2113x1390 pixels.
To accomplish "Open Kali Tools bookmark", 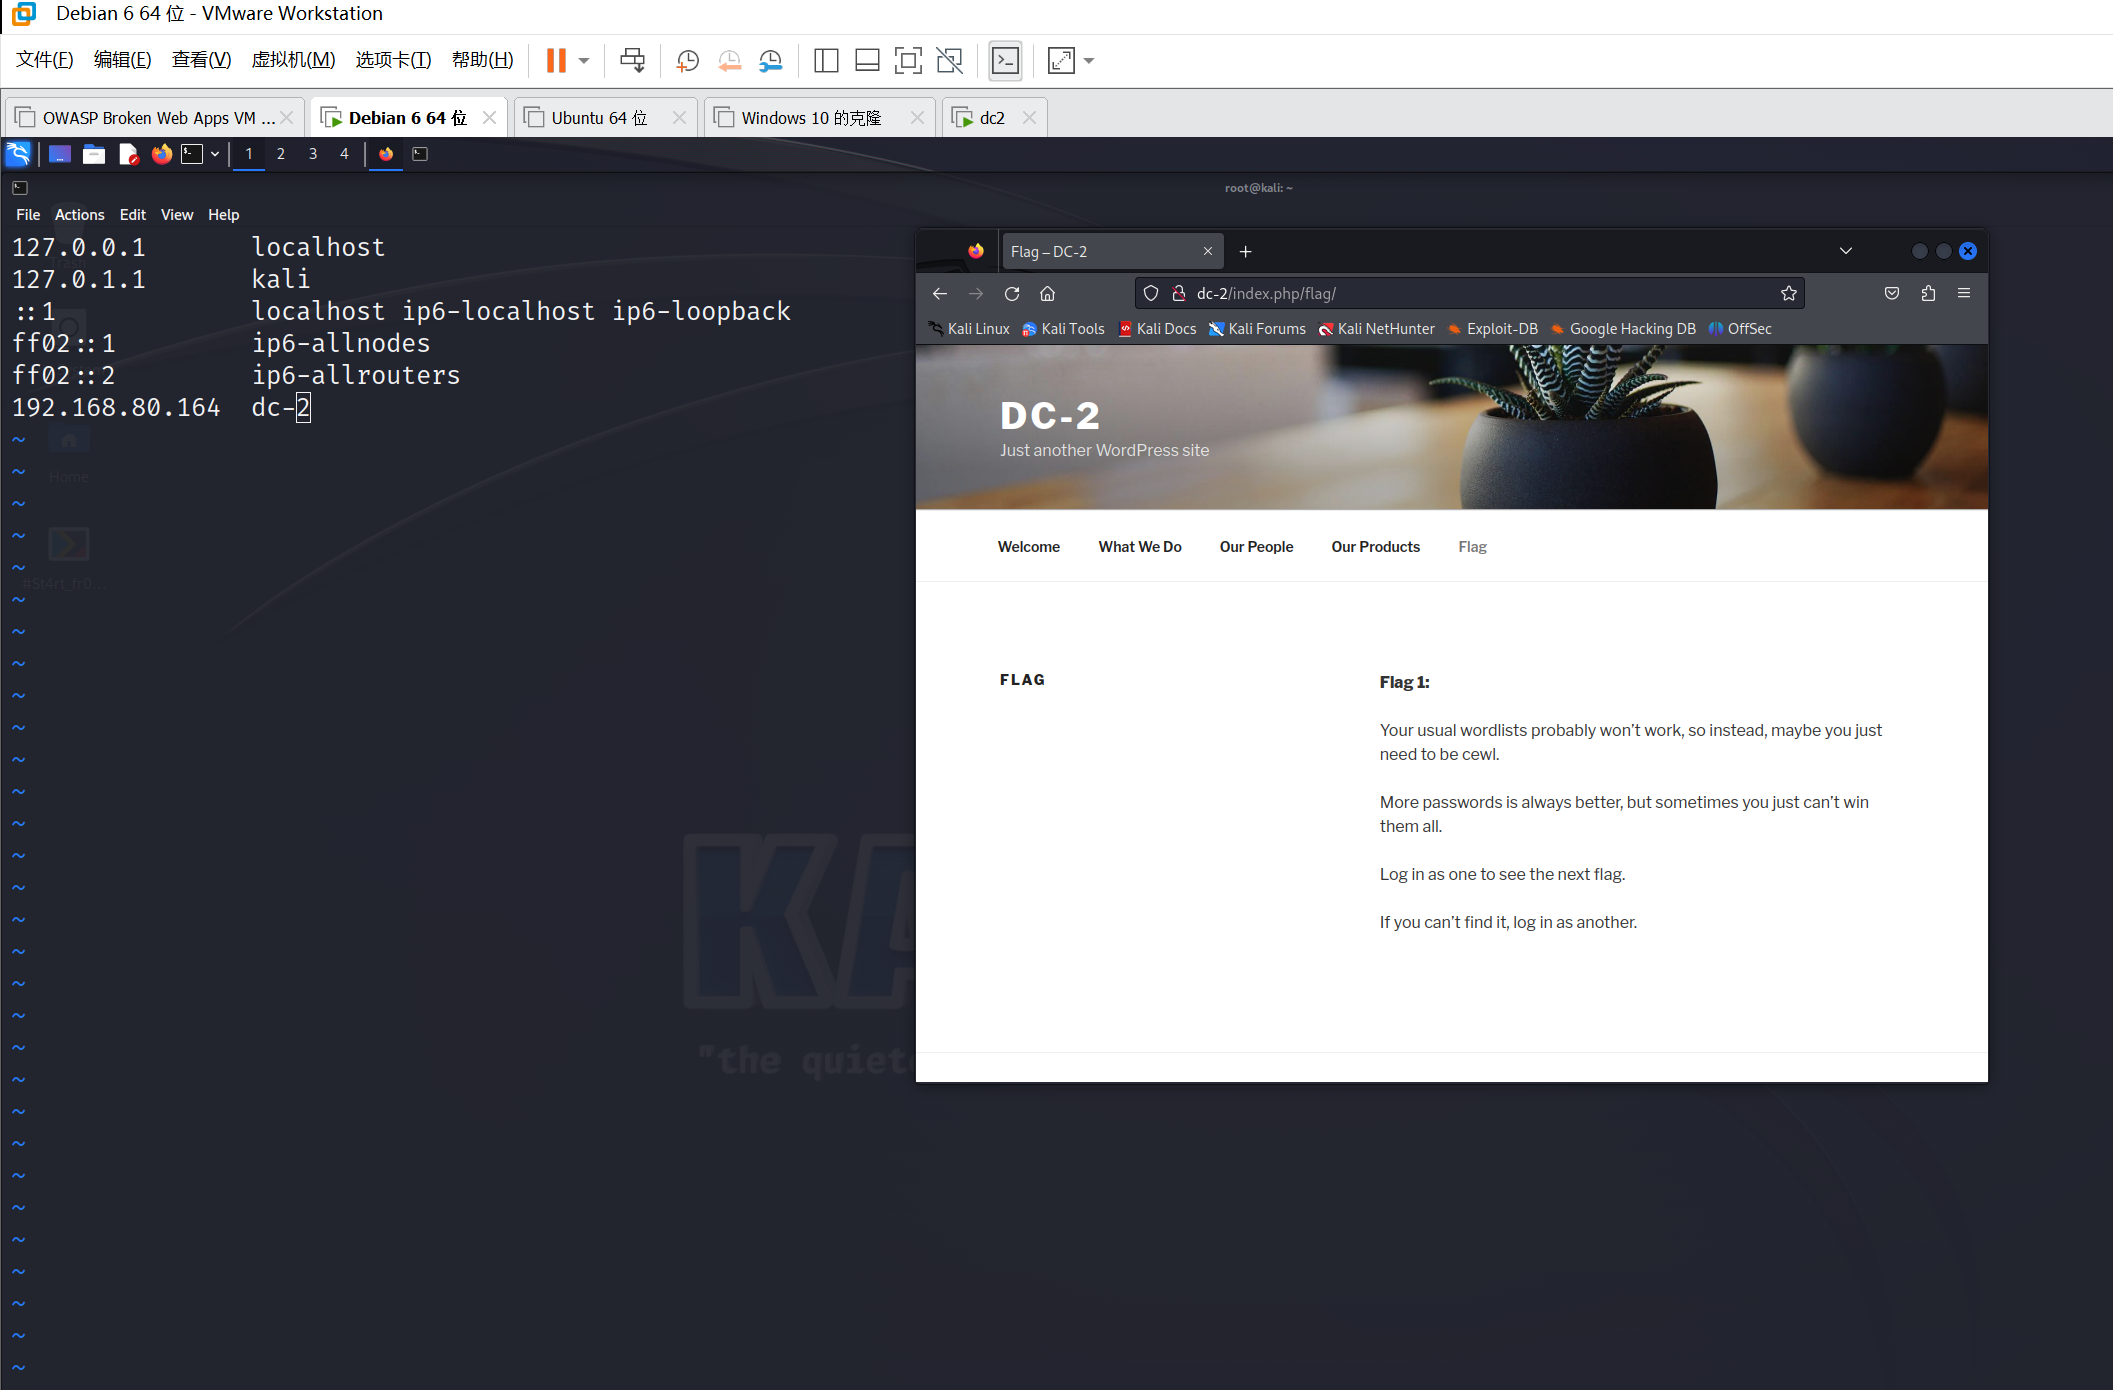I will tap(1063, 329).
